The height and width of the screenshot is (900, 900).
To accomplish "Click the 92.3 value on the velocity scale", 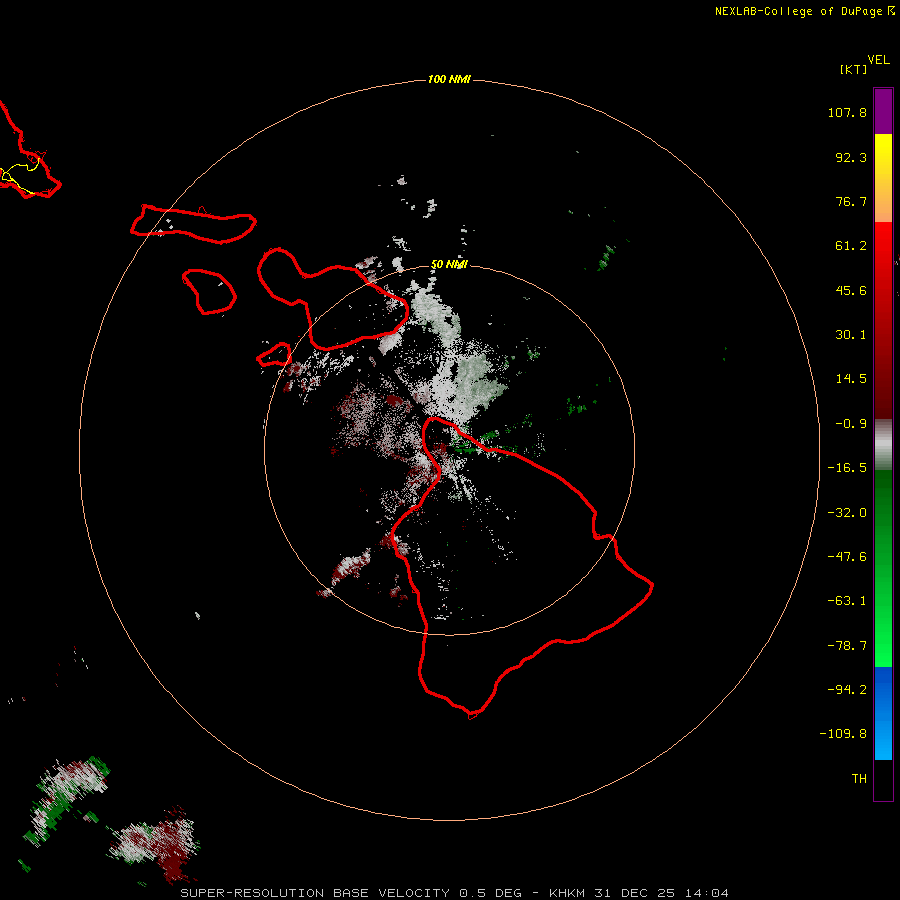I will (x=851, y=157).
